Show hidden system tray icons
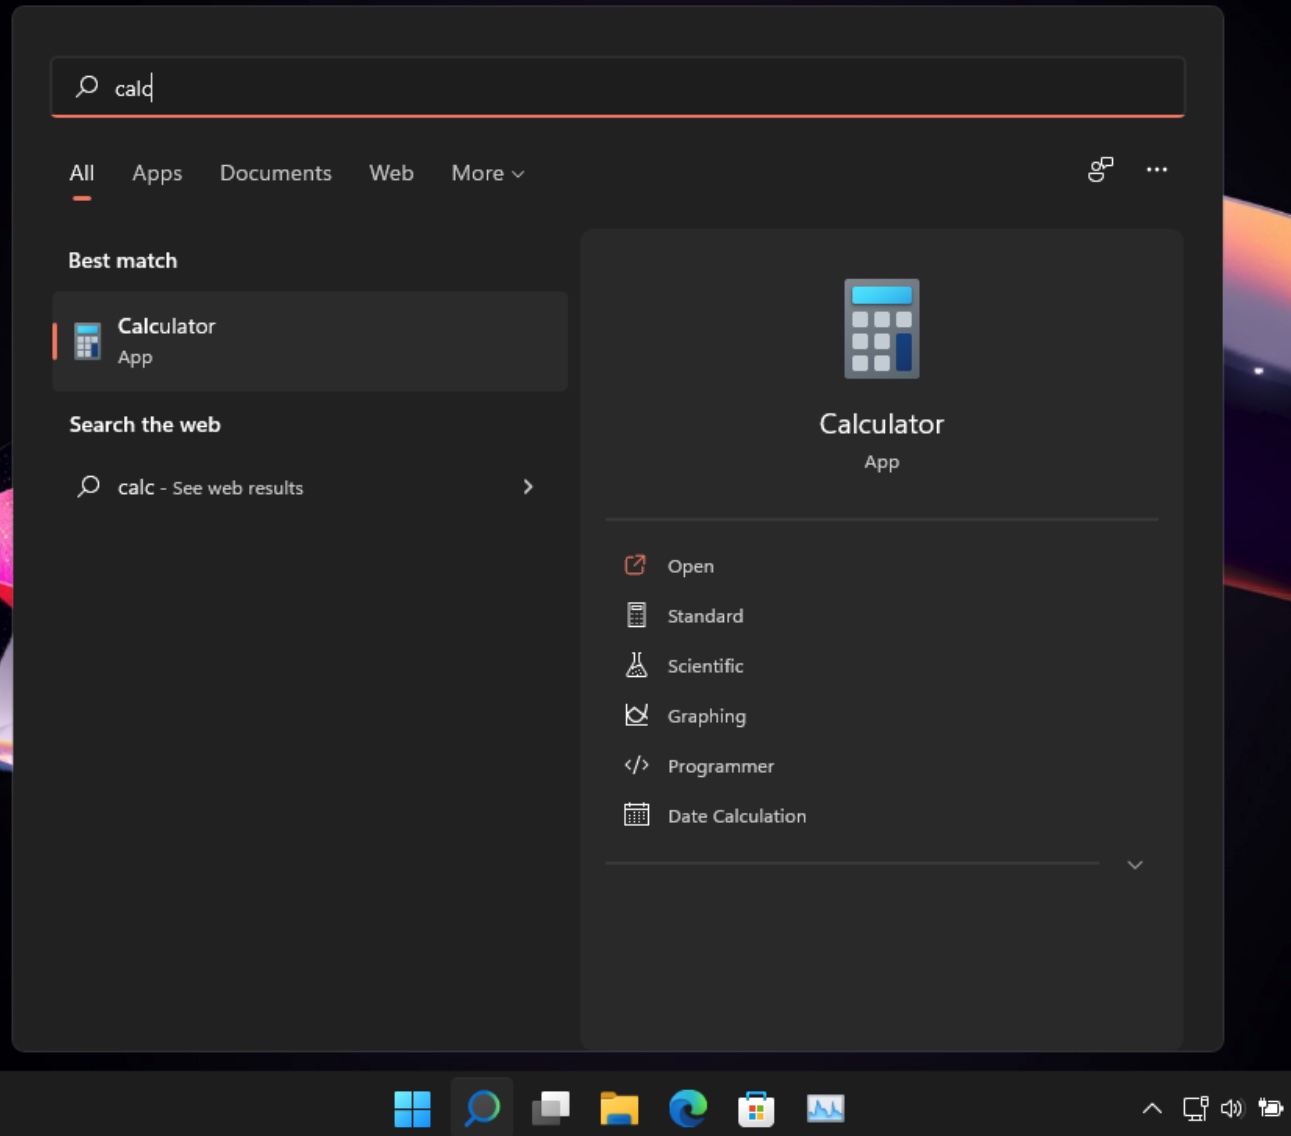The width and height of the screenshot is (1291, 1136). (x=1152, y=1108)
